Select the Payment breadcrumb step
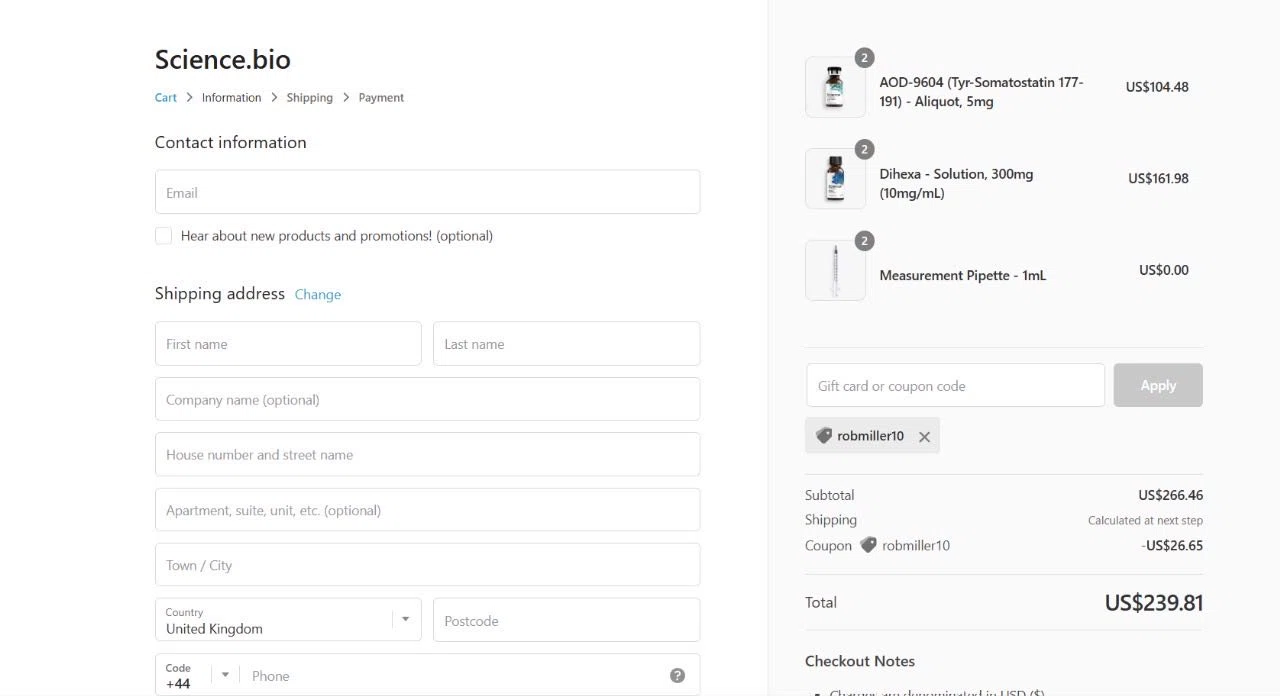Image resolution: width=1280 pixels, height=696 pixels. pos(381,97)
